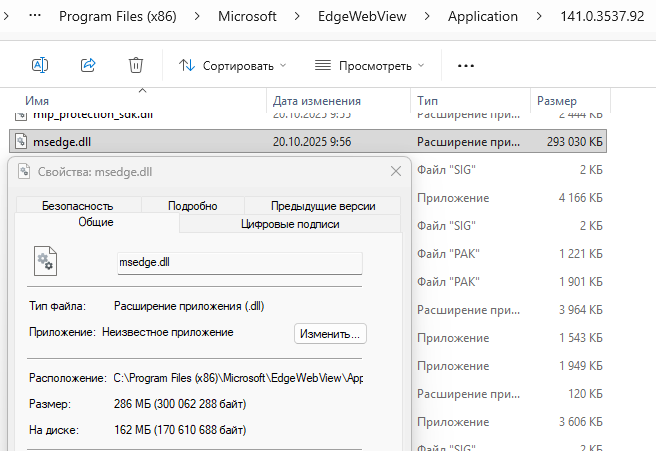Image resolution: width=656 pixels, height=451 pixels.
Task: Switch to the Цифровые подписи tab
Action: tap(290, 224)
